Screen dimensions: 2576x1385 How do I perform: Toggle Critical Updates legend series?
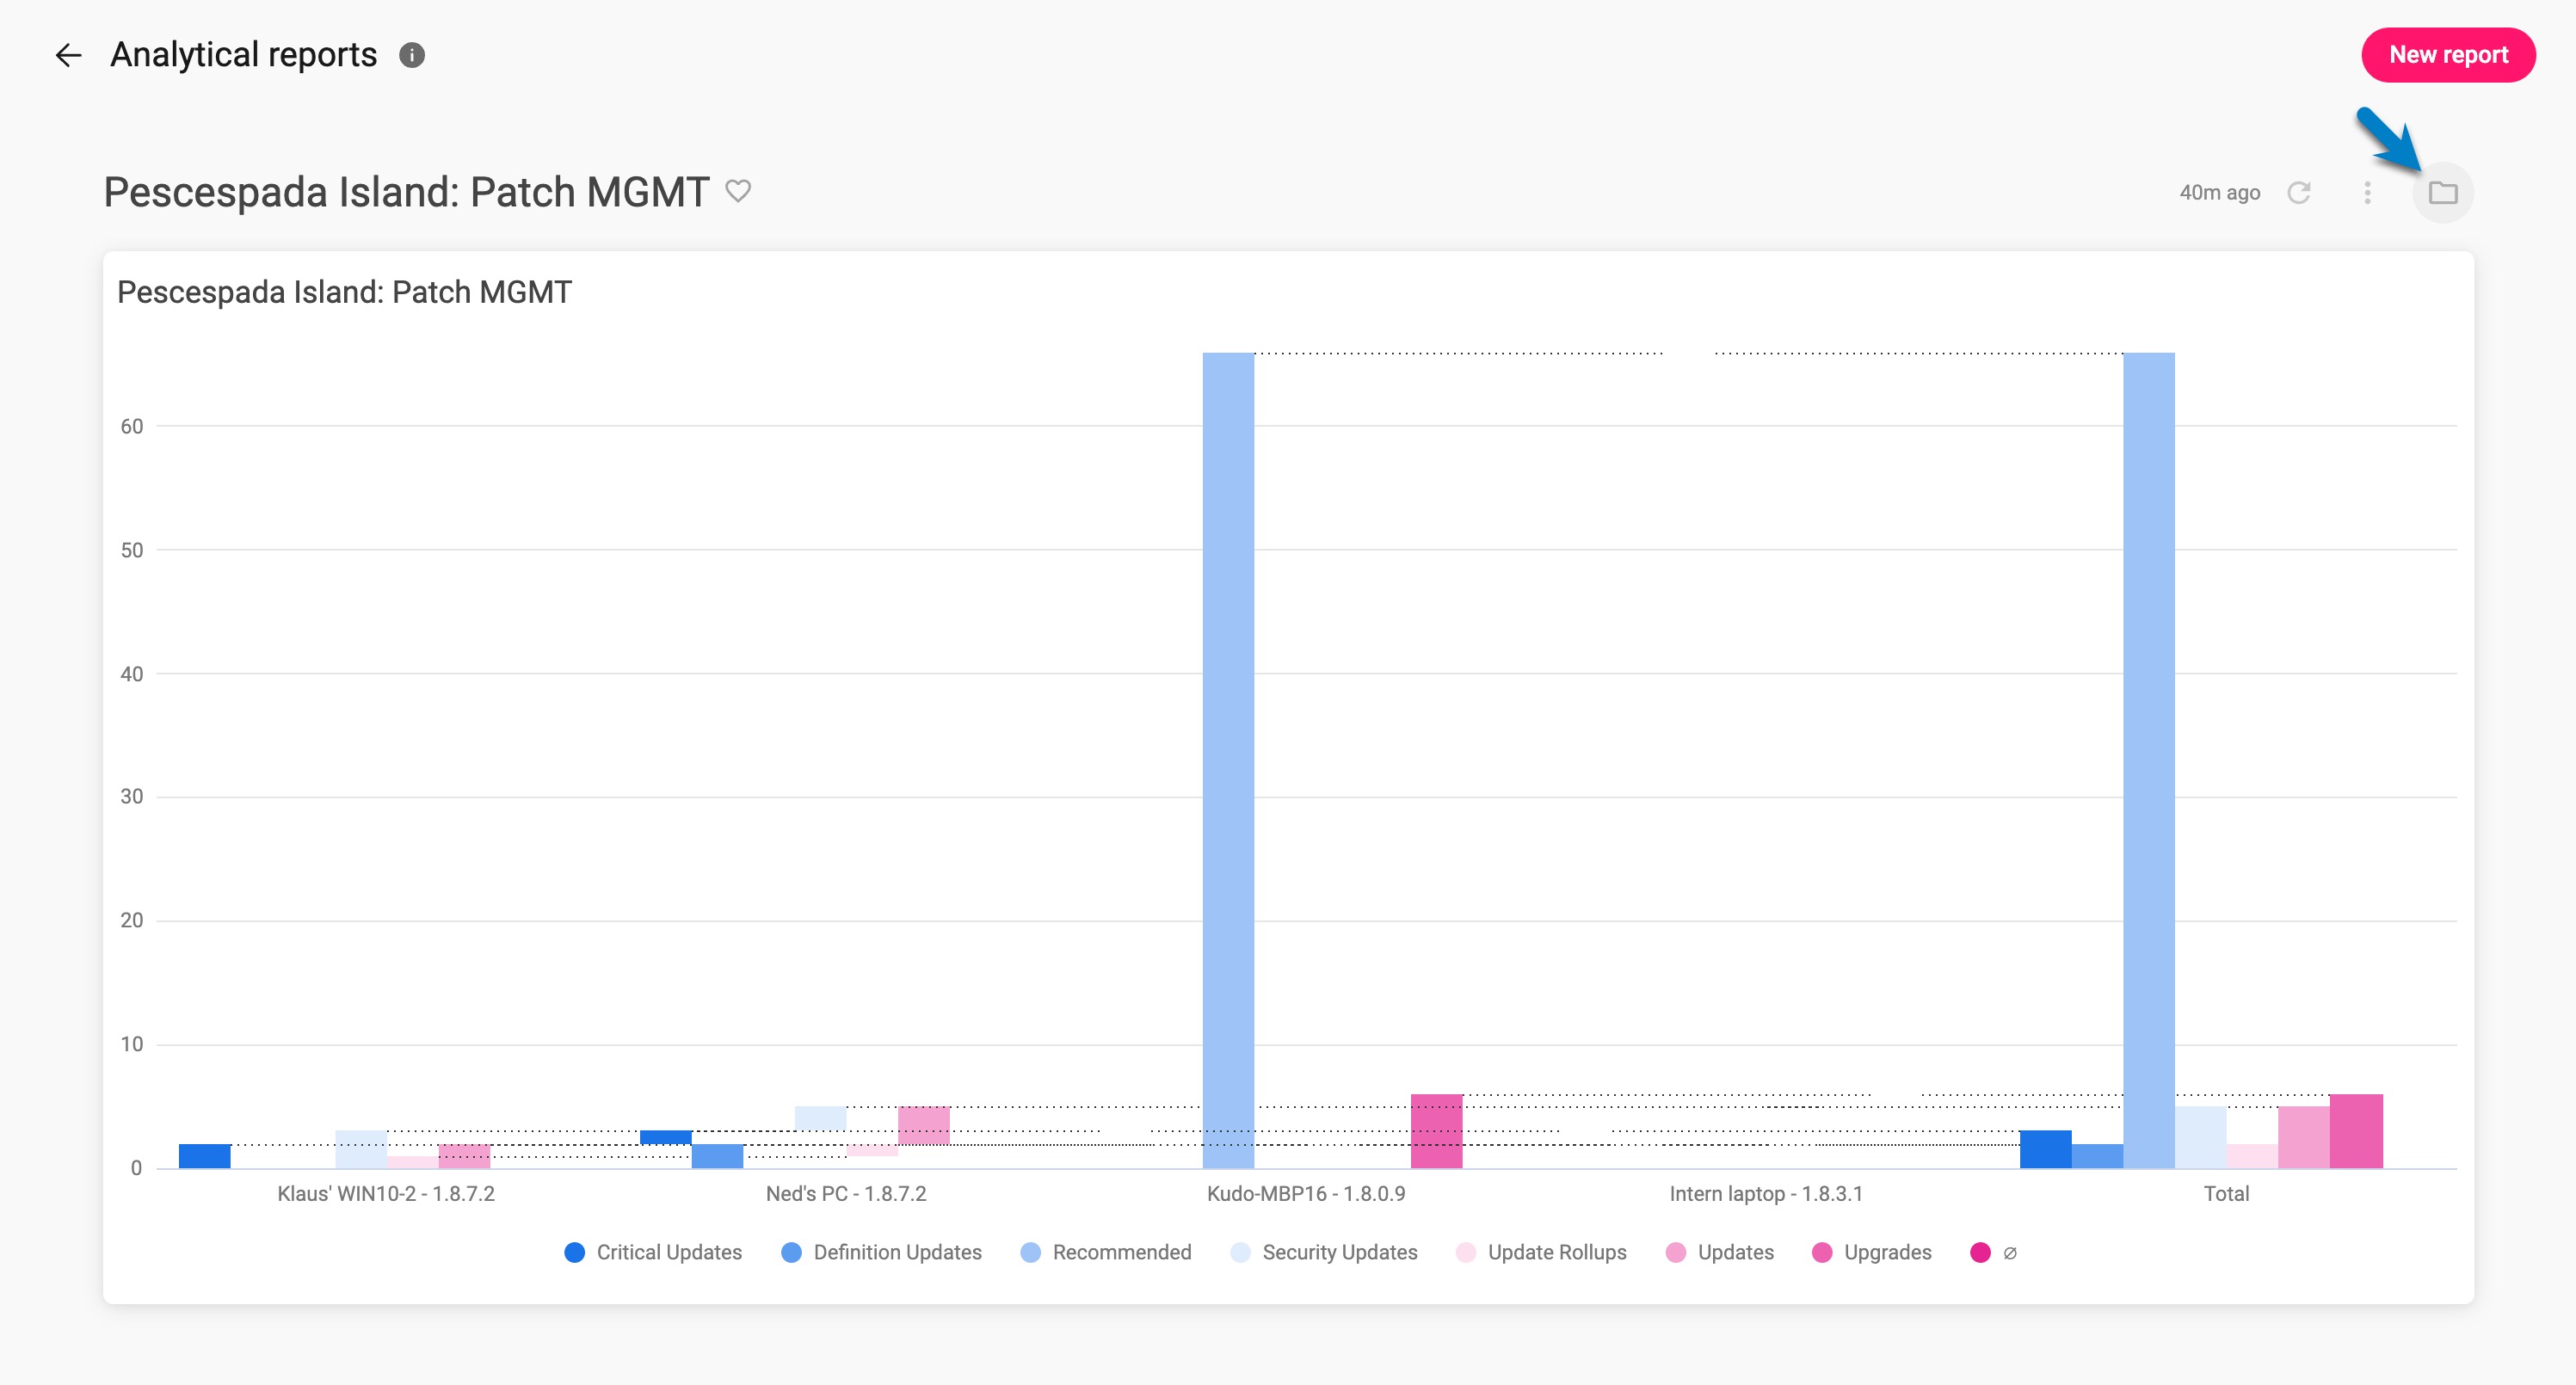pyautogui.click(x=653, y=1252)
